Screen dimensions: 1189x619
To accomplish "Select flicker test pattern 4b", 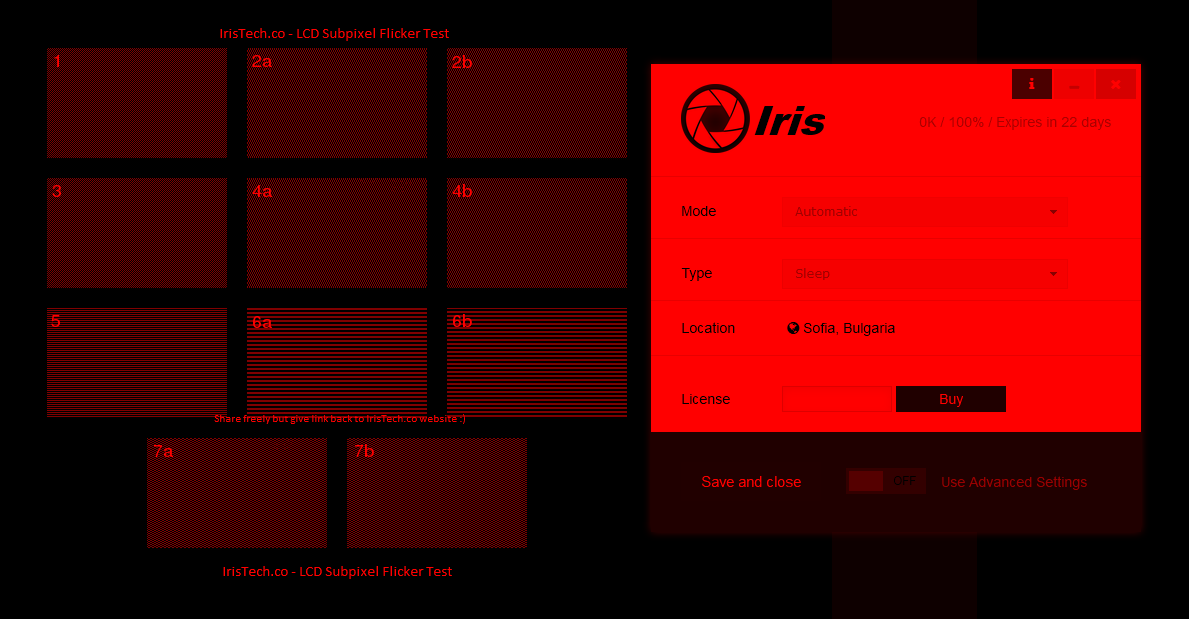I will [537, 233].
